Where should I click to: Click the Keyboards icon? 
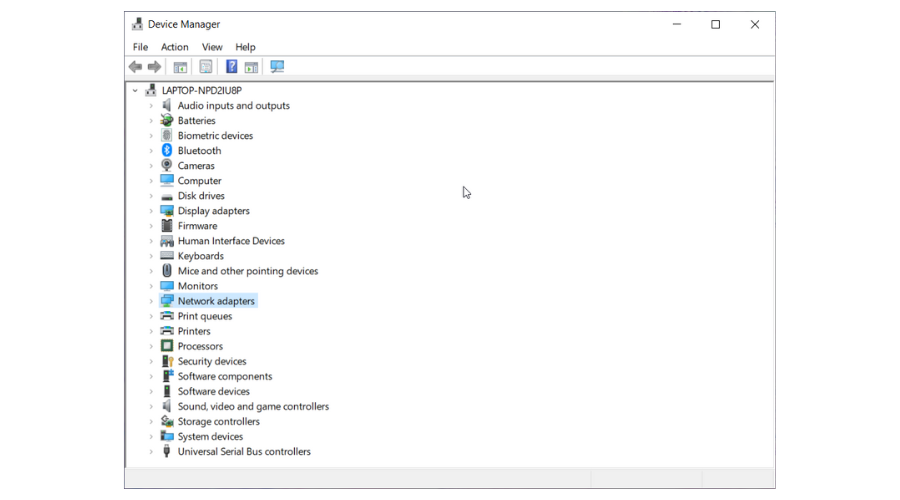[x=167, y=255]
